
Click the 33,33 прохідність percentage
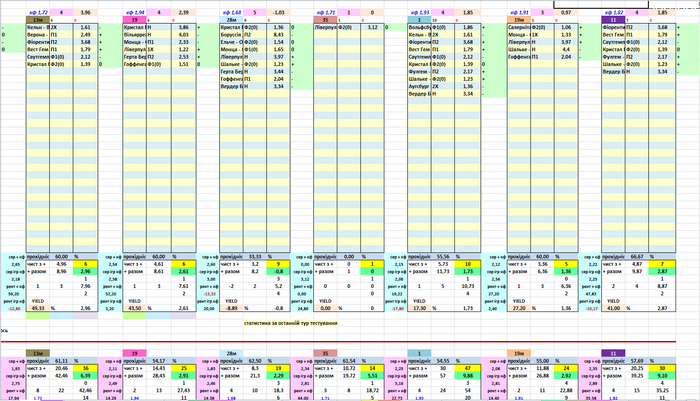255,257
